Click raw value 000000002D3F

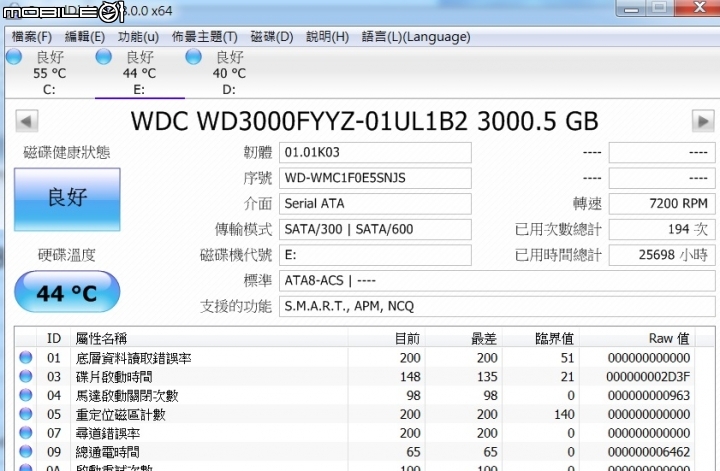648,377
